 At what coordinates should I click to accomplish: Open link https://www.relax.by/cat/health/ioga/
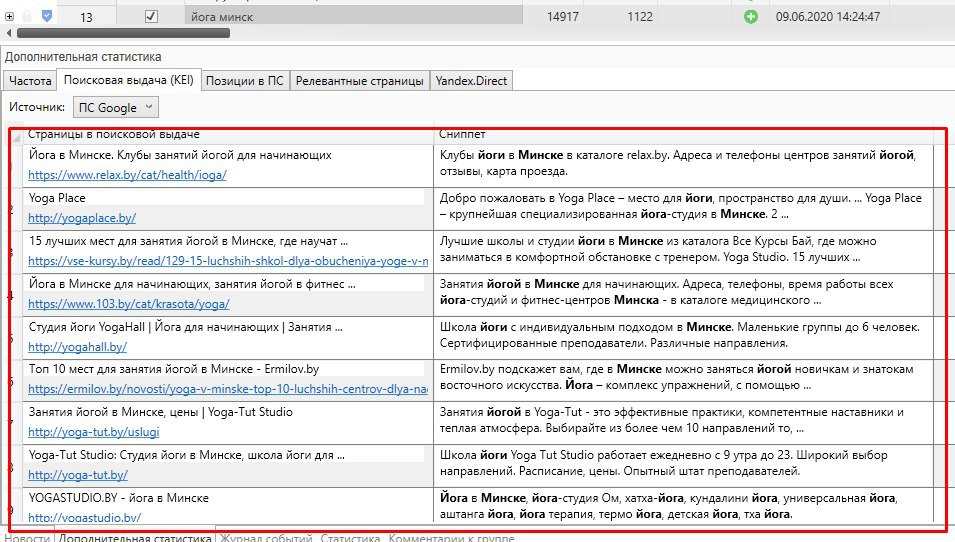point(127,175)
